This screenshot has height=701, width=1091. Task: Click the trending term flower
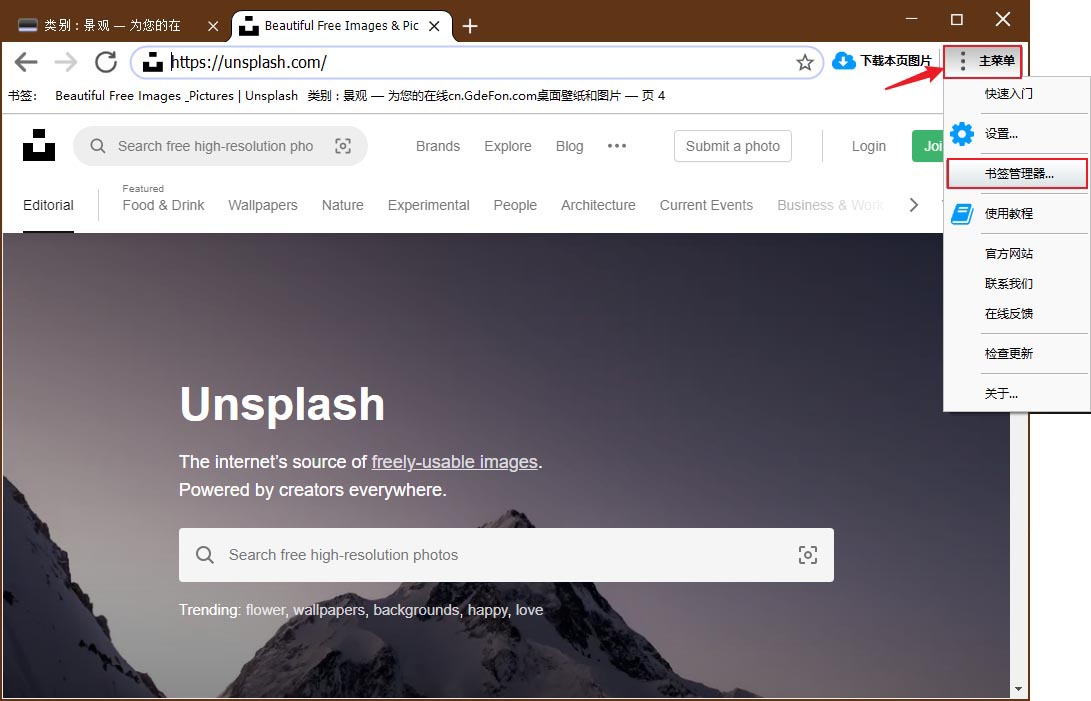point(265,610)
